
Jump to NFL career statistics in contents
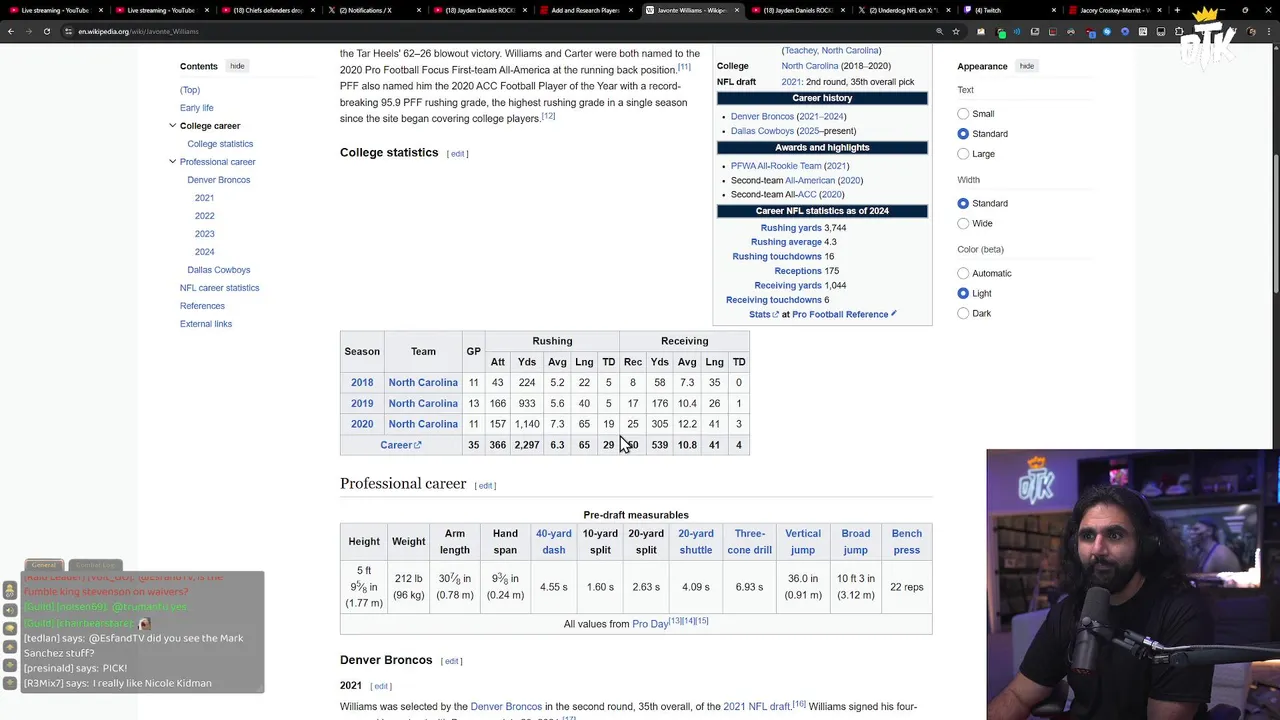(219, 288)
